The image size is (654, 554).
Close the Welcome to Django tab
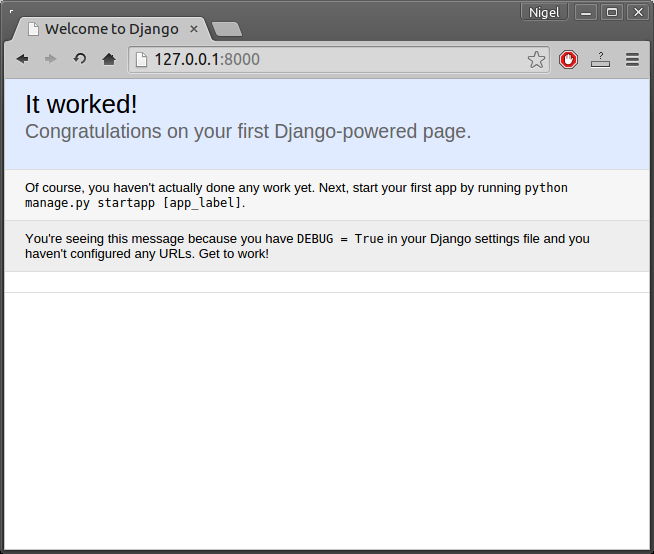[194, 29]
